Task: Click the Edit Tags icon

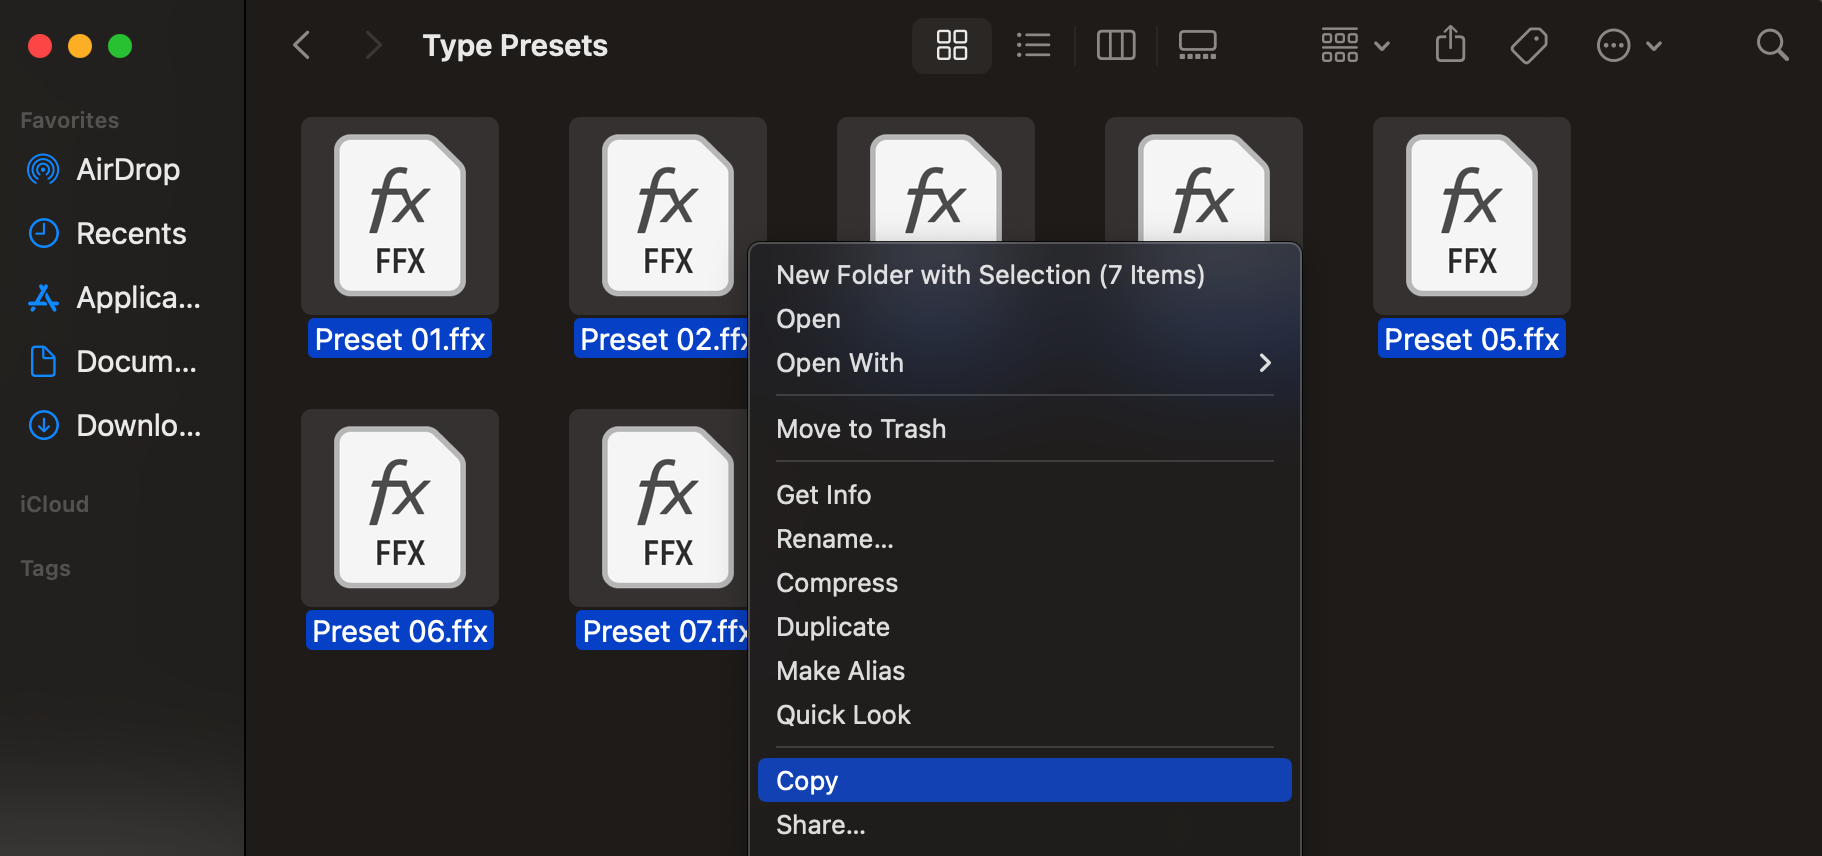Action: pyautogui.click(x=1529, y=45)
